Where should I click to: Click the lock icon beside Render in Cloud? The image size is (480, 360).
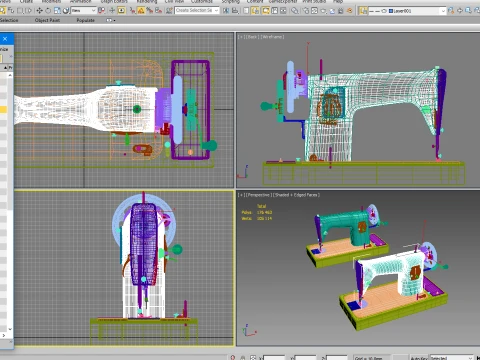tap(341, 11)
